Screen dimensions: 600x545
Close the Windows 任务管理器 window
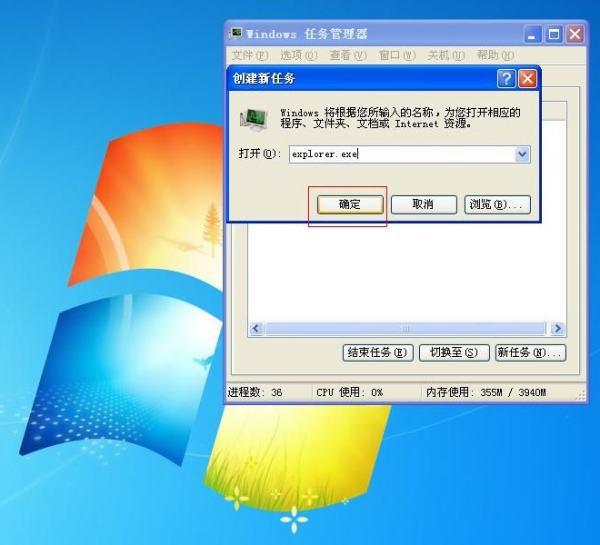click(x=575, y=34)
